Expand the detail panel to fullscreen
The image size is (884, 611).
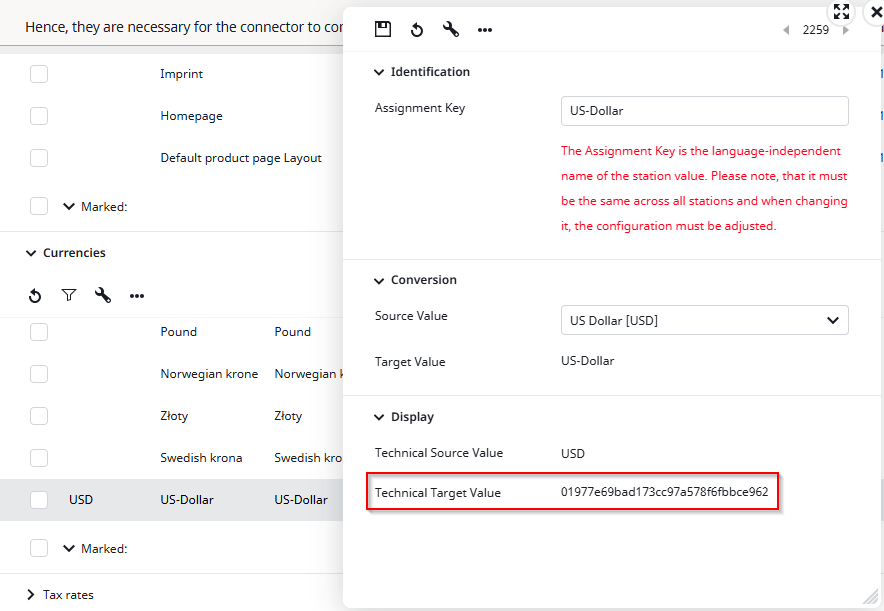pos(842,12)
